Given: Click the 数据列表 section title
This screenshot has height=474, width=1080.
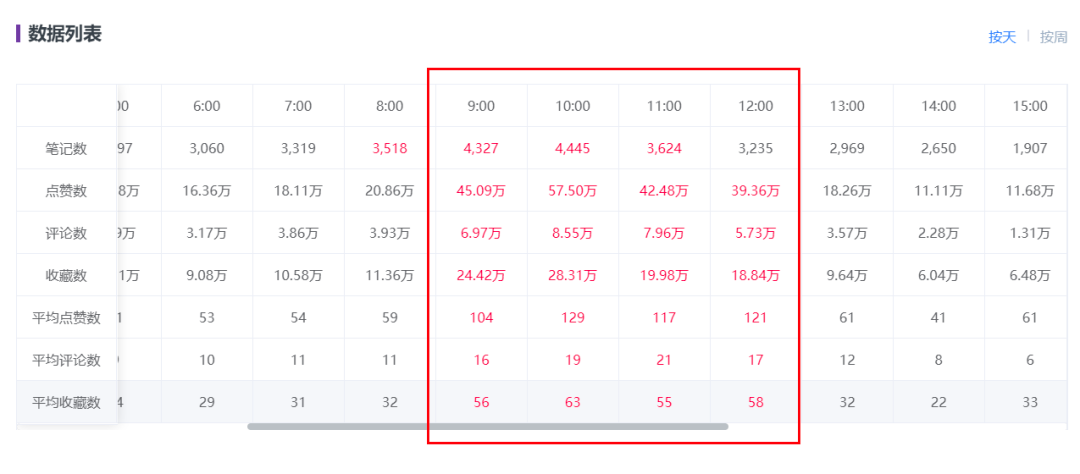Looking at the screenshot, I should click(x=64, y=34).
